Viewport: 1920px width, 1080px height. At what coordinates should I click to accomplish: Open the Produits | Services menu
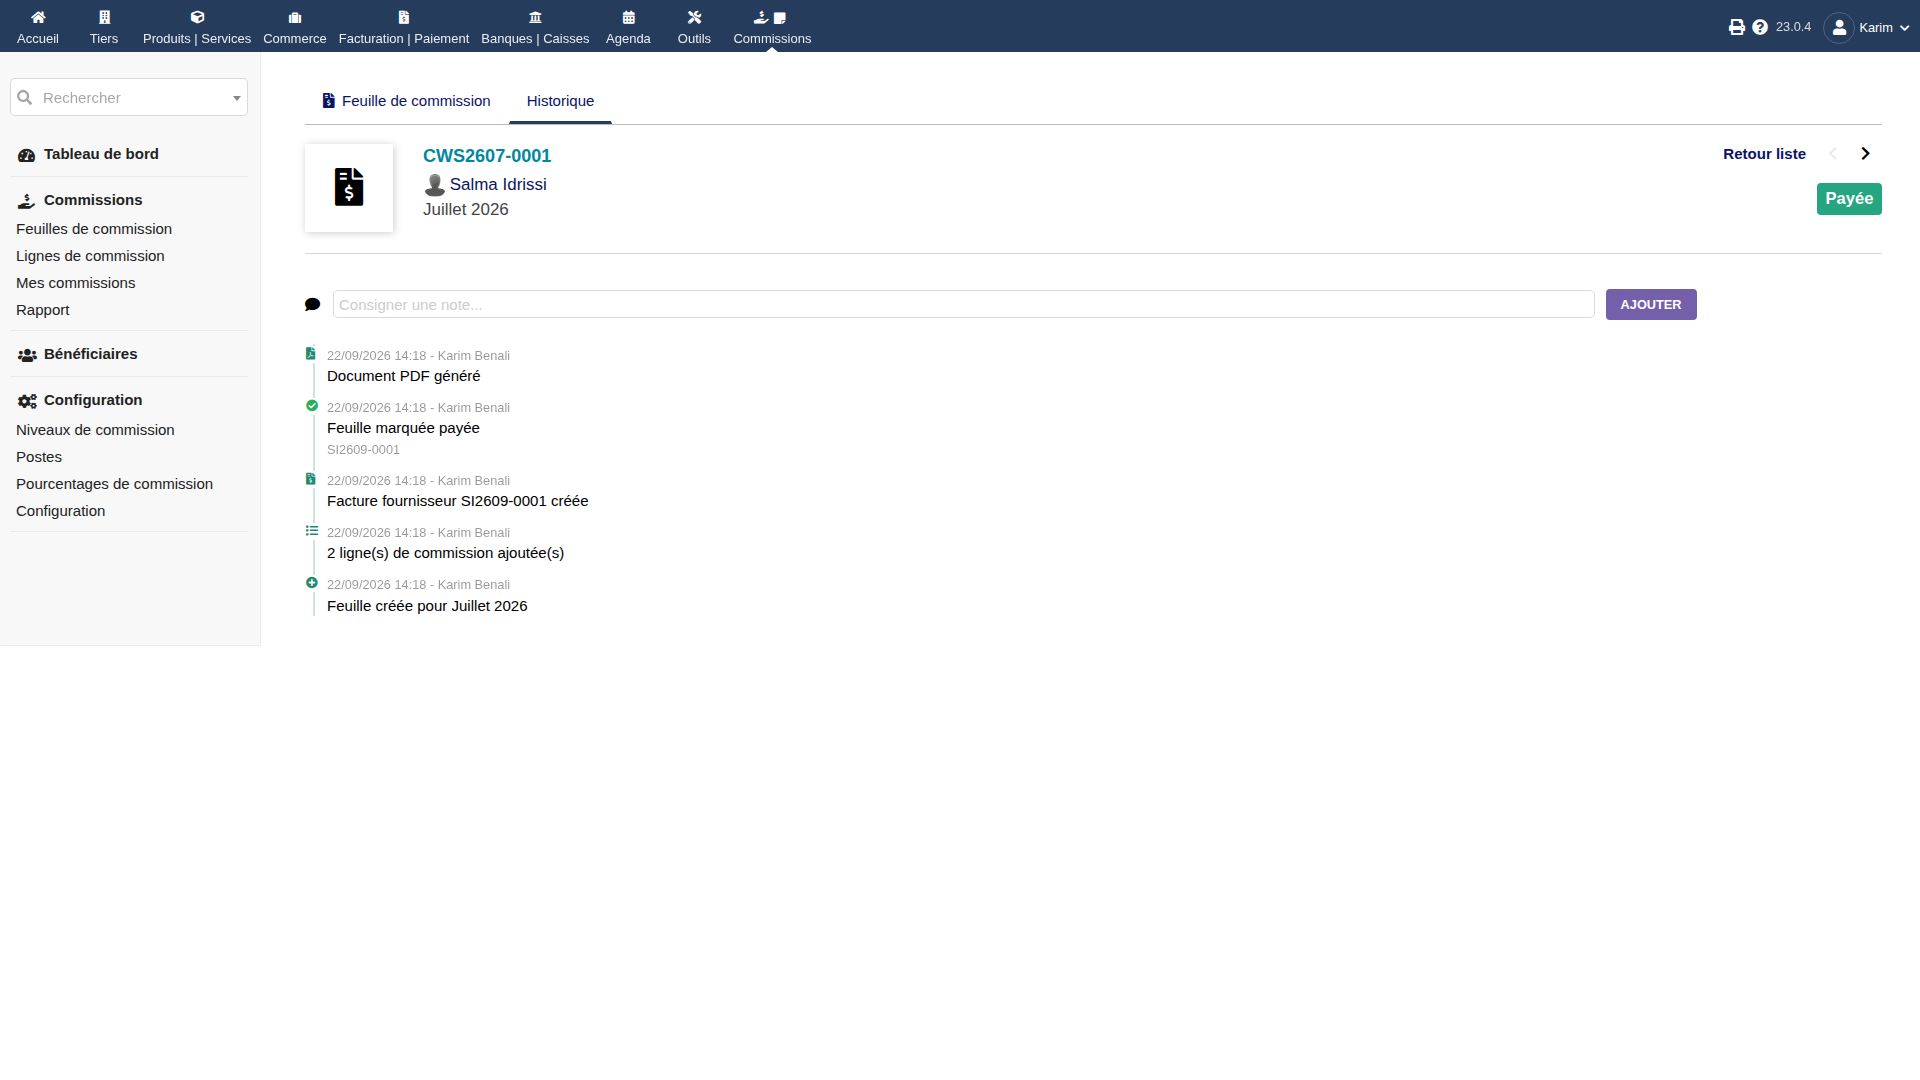point(197,26)
